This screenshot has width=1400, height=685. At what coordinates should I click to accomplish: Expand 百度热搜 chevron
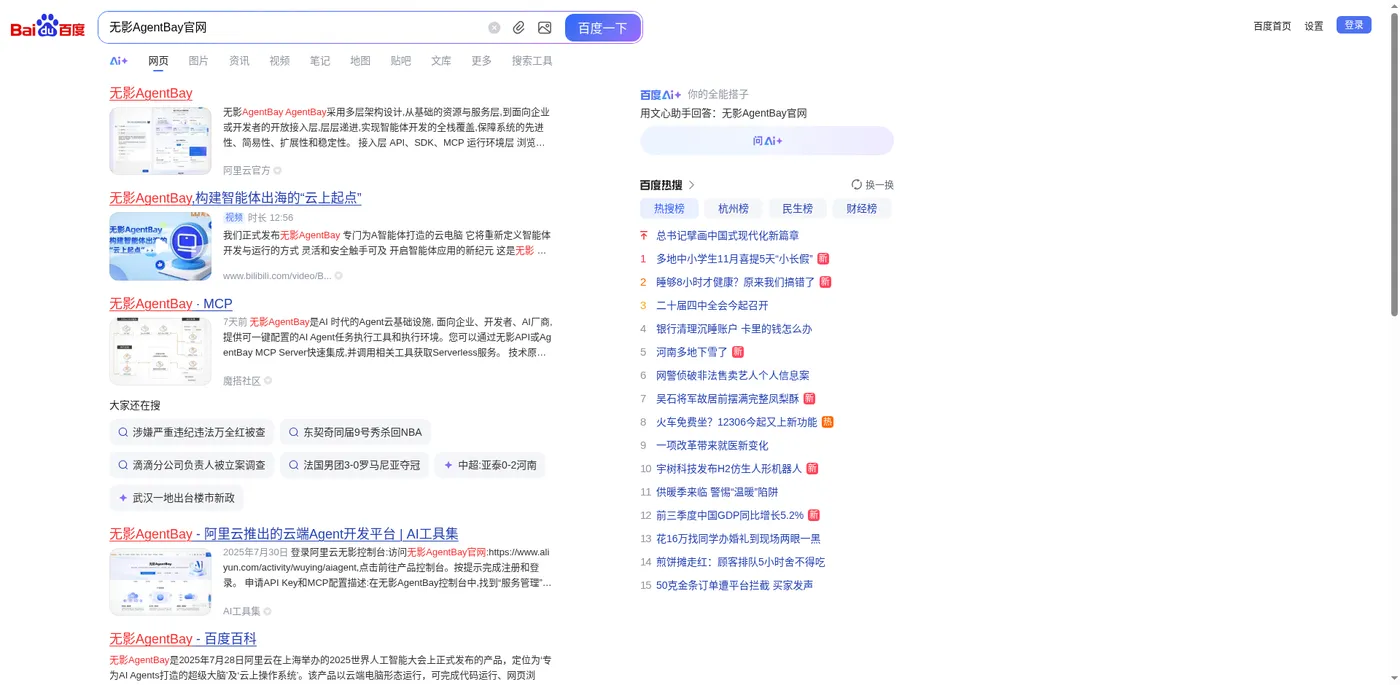691,185
